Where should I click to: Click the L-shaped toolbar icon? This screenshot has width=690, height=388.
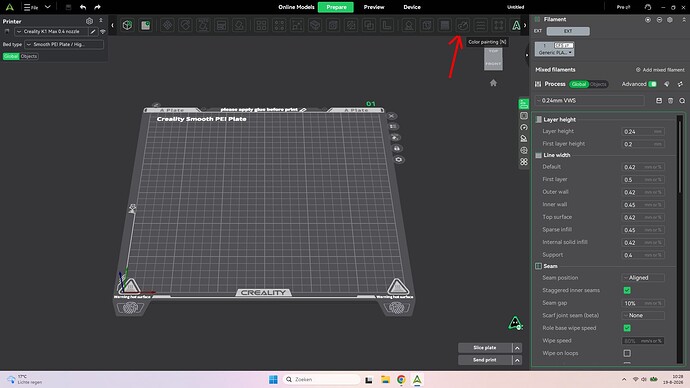[387, 25]
